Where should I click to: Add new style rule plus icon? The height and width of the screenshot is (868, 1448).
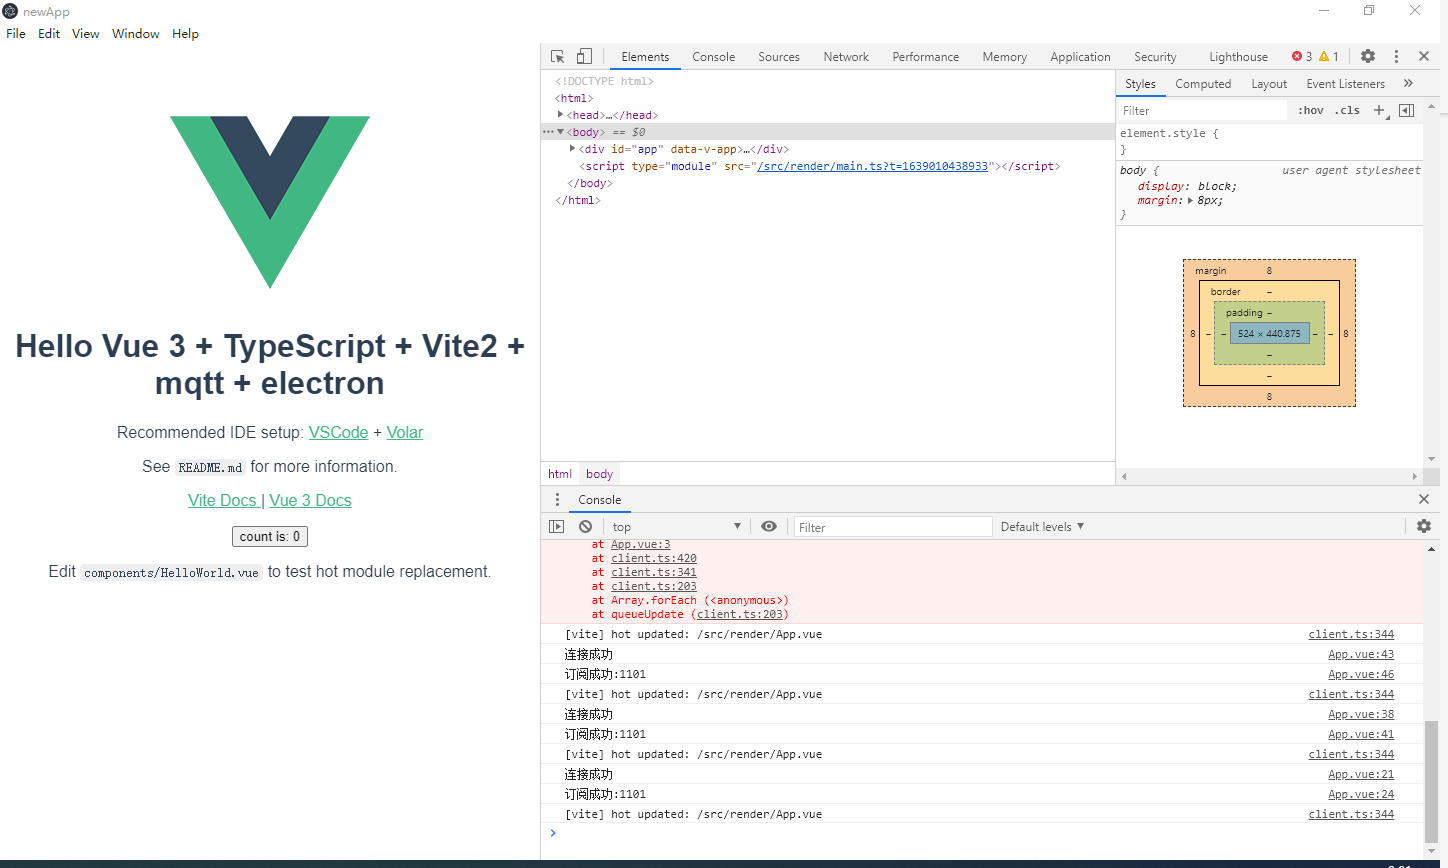(x=1379, y=111)
